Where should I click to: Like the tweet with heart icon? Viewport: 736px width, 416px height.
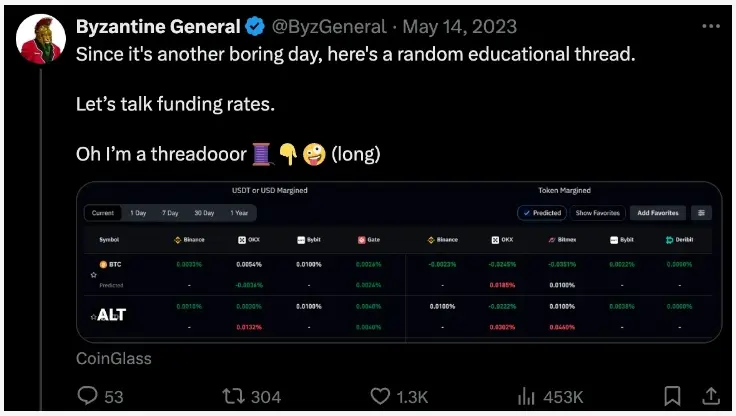377,396
